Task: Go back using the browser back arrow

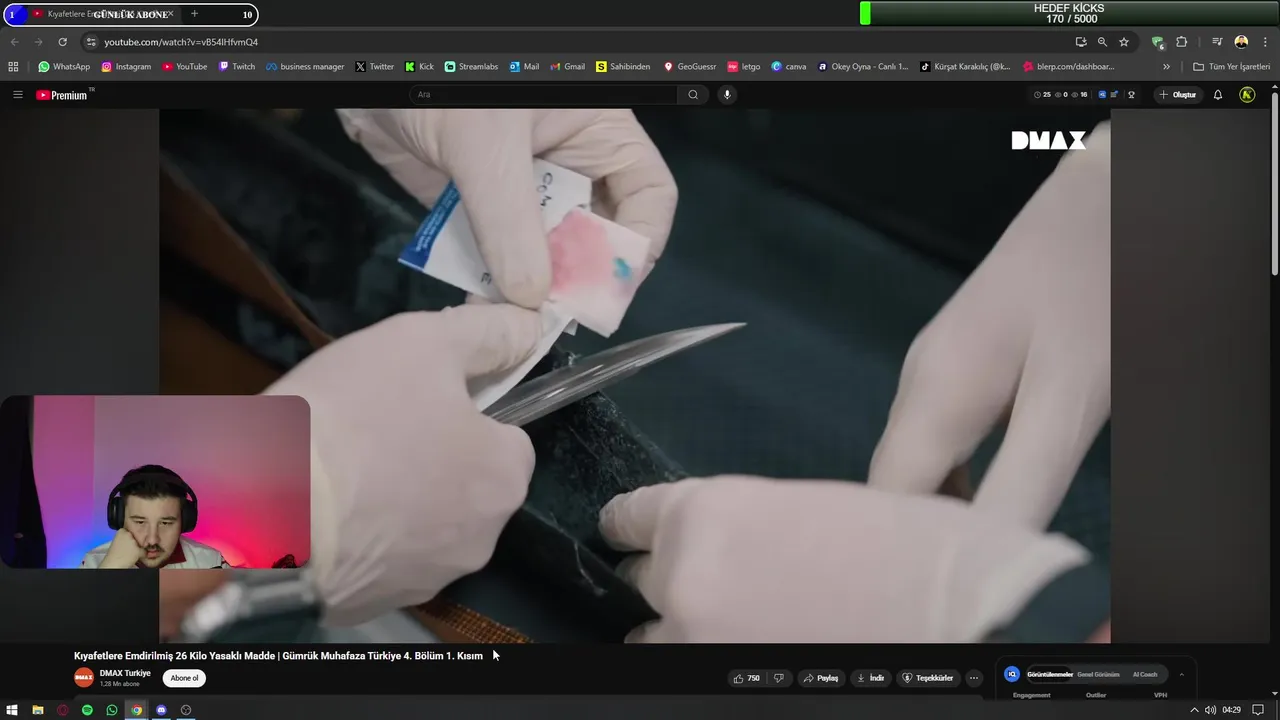Action: click(14, 42)
